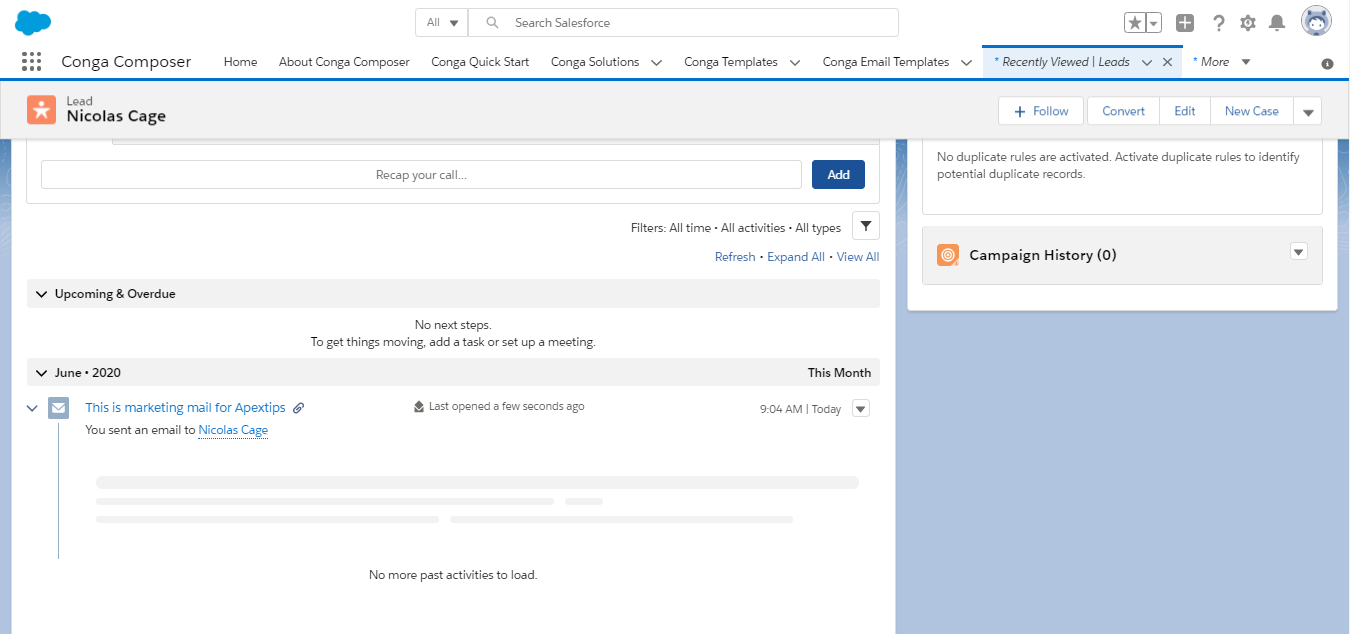Collapse the marketing email details chevron
The height and width of the screenshot is (634, 1350).
pos(32,408)
